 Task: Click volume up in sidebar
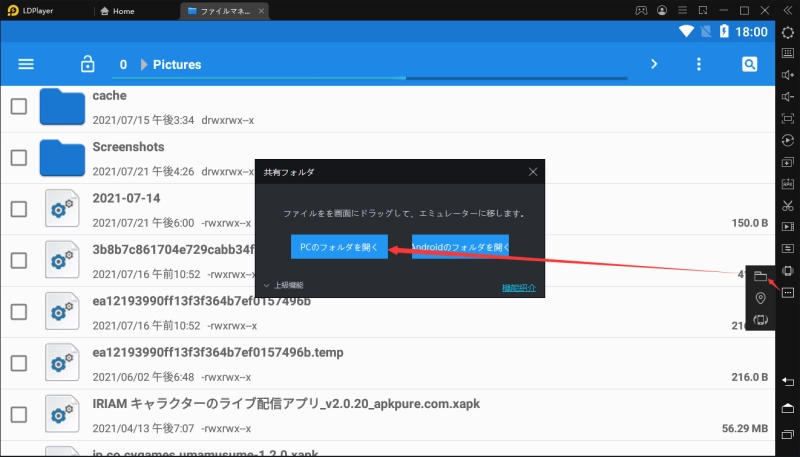(x=788, y=75)
